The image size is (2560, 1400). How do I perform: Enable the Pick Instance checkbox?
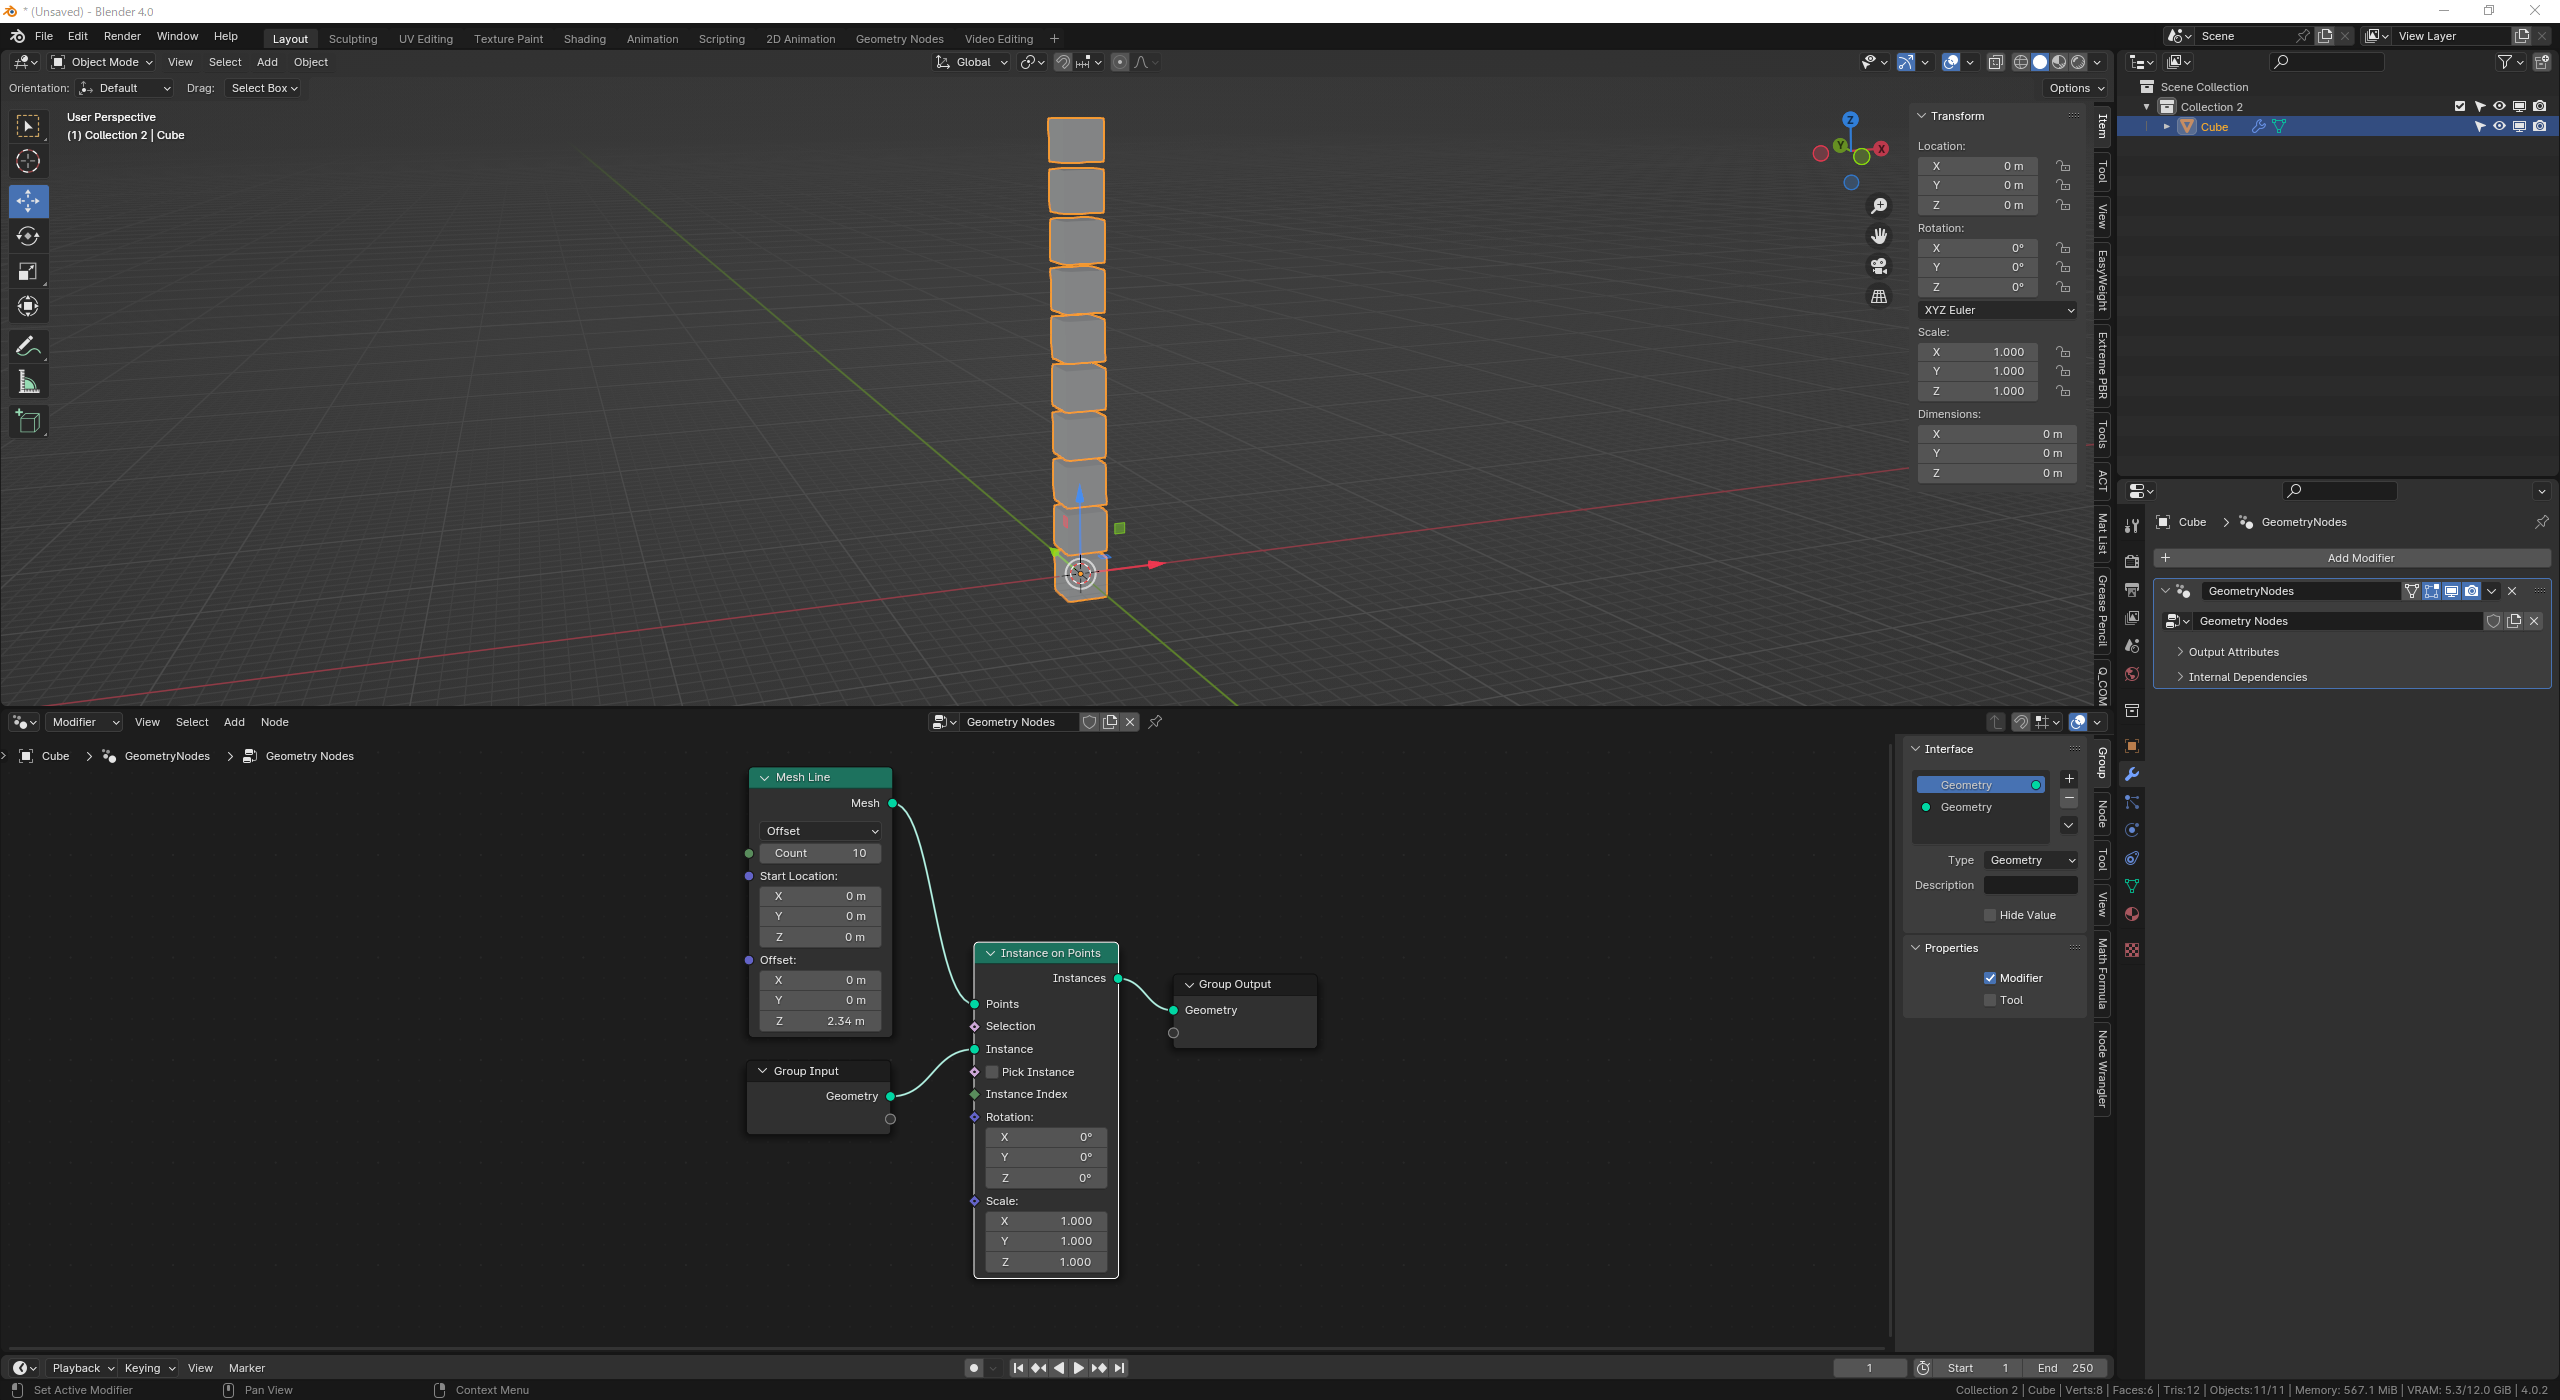click(993, 1072)
